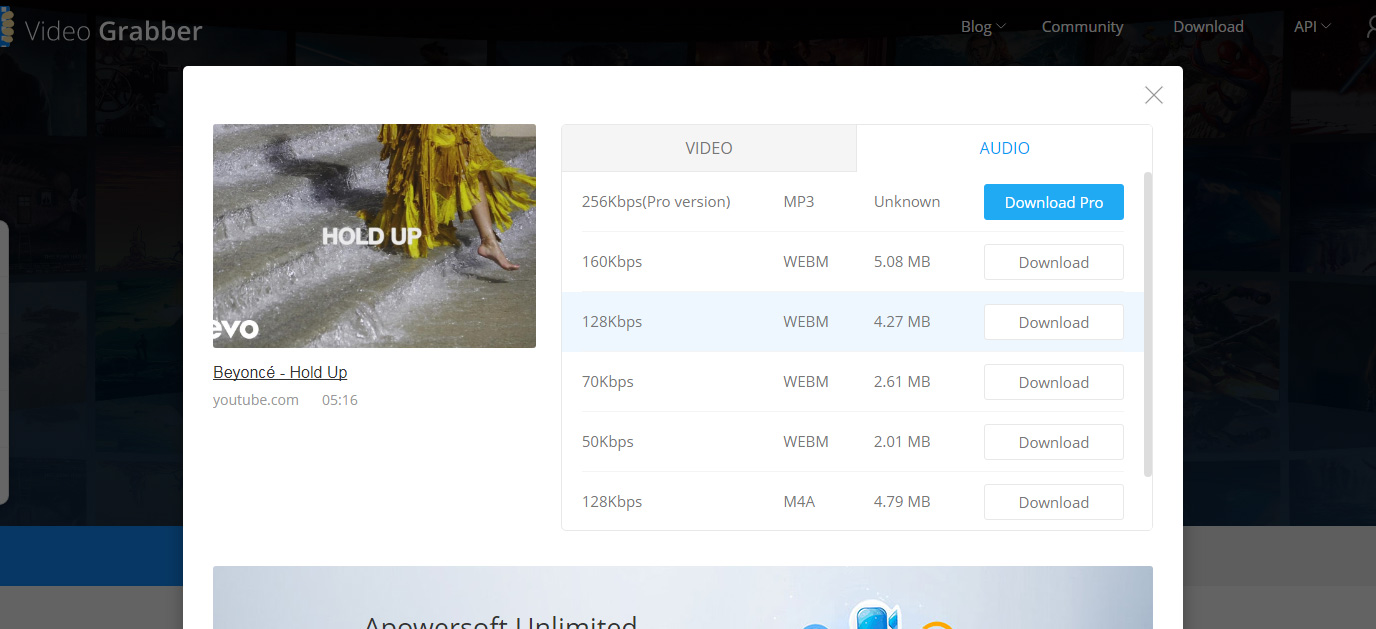Download the 128Kbps WEBM file

pyautogui.click(x=1053, y=321)
